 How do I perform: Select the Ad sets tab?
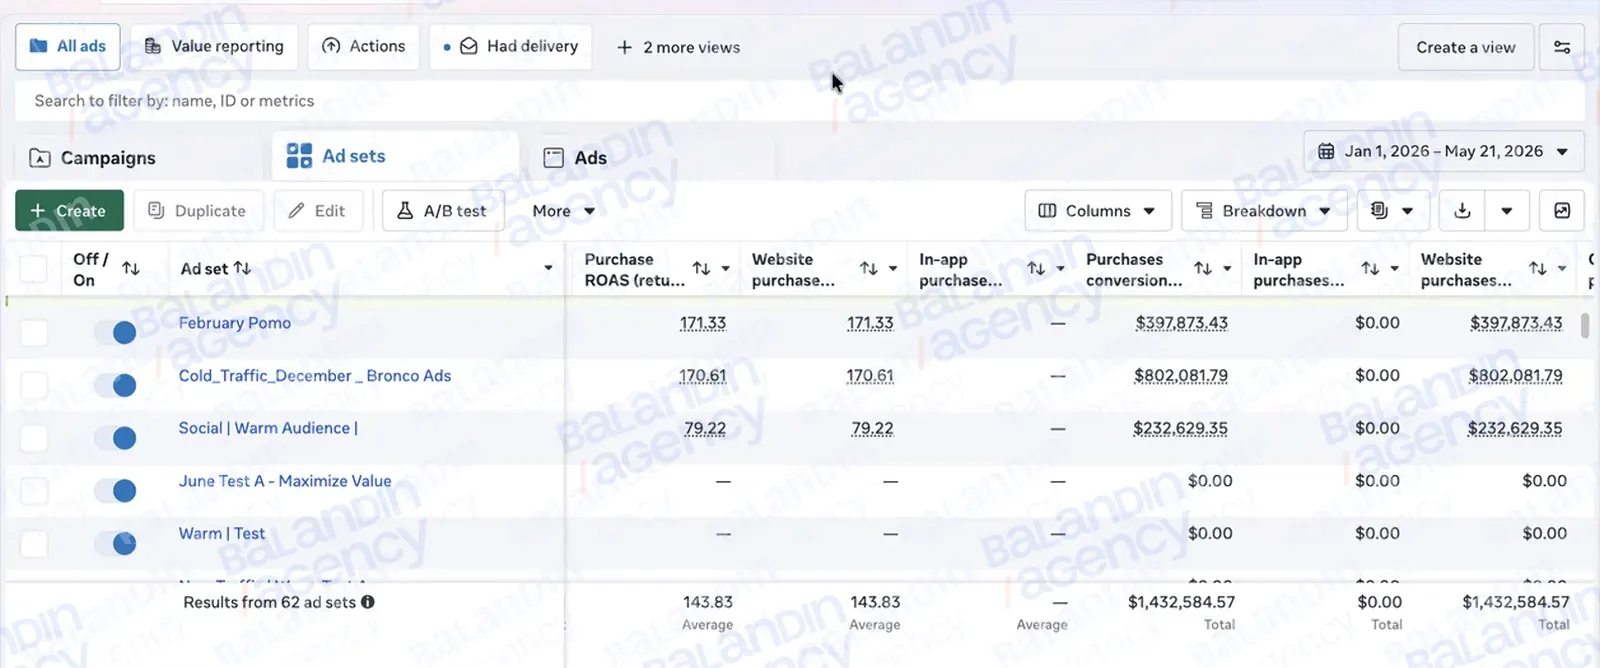coord(395,156)
